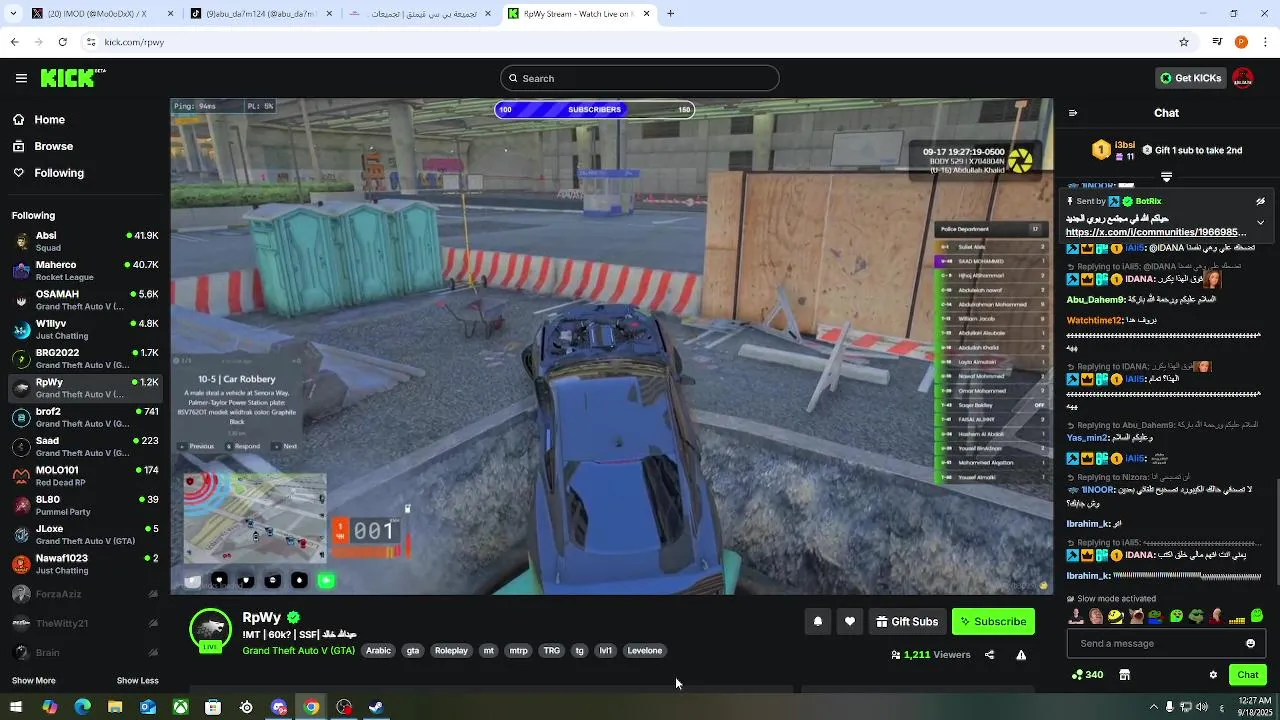Click the green Chat send button

click(1247, 675)
